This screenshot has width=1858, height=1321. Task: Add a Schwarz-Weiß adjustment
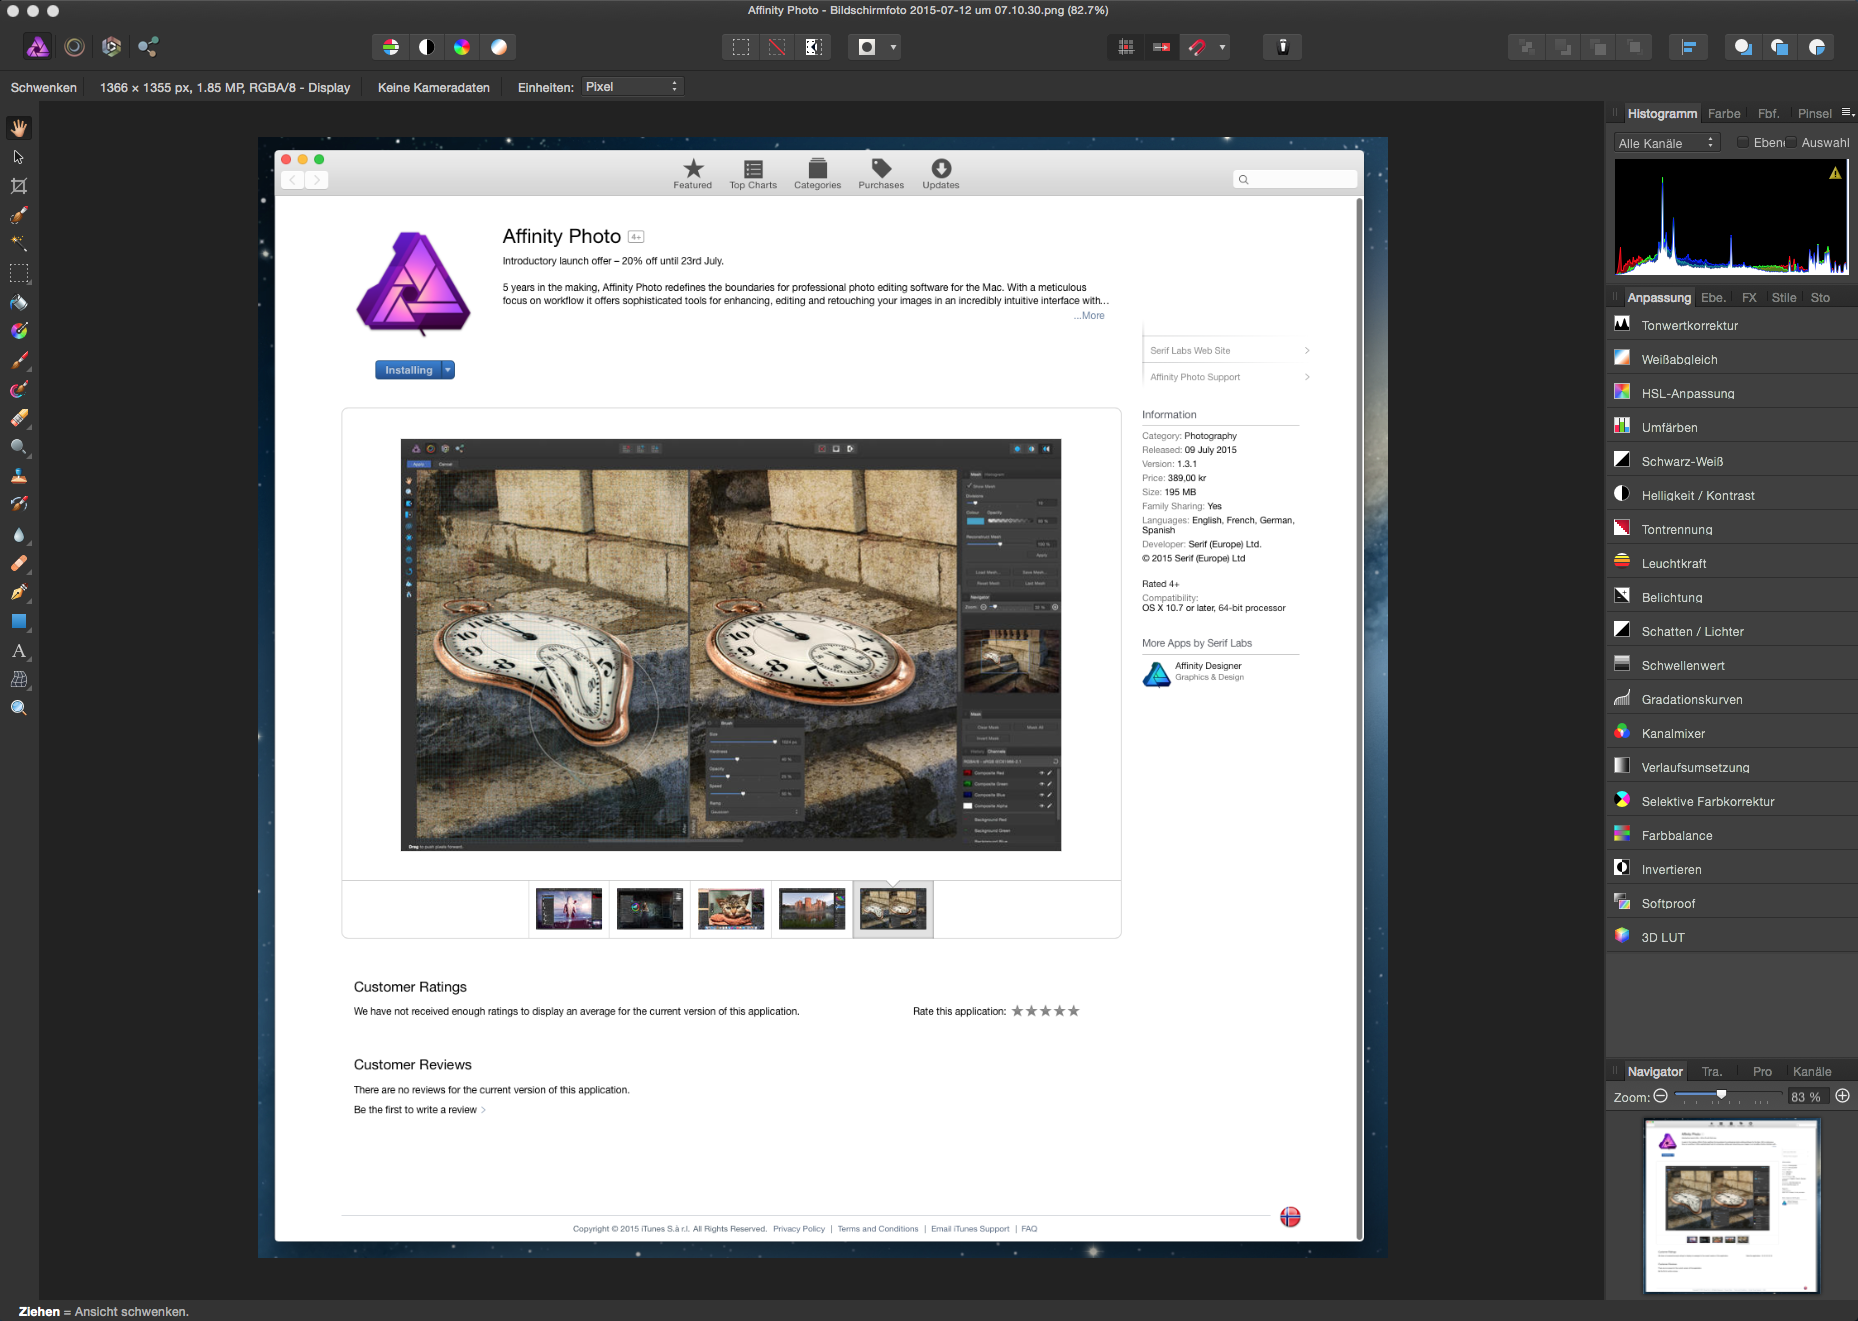click(1731, 461)
